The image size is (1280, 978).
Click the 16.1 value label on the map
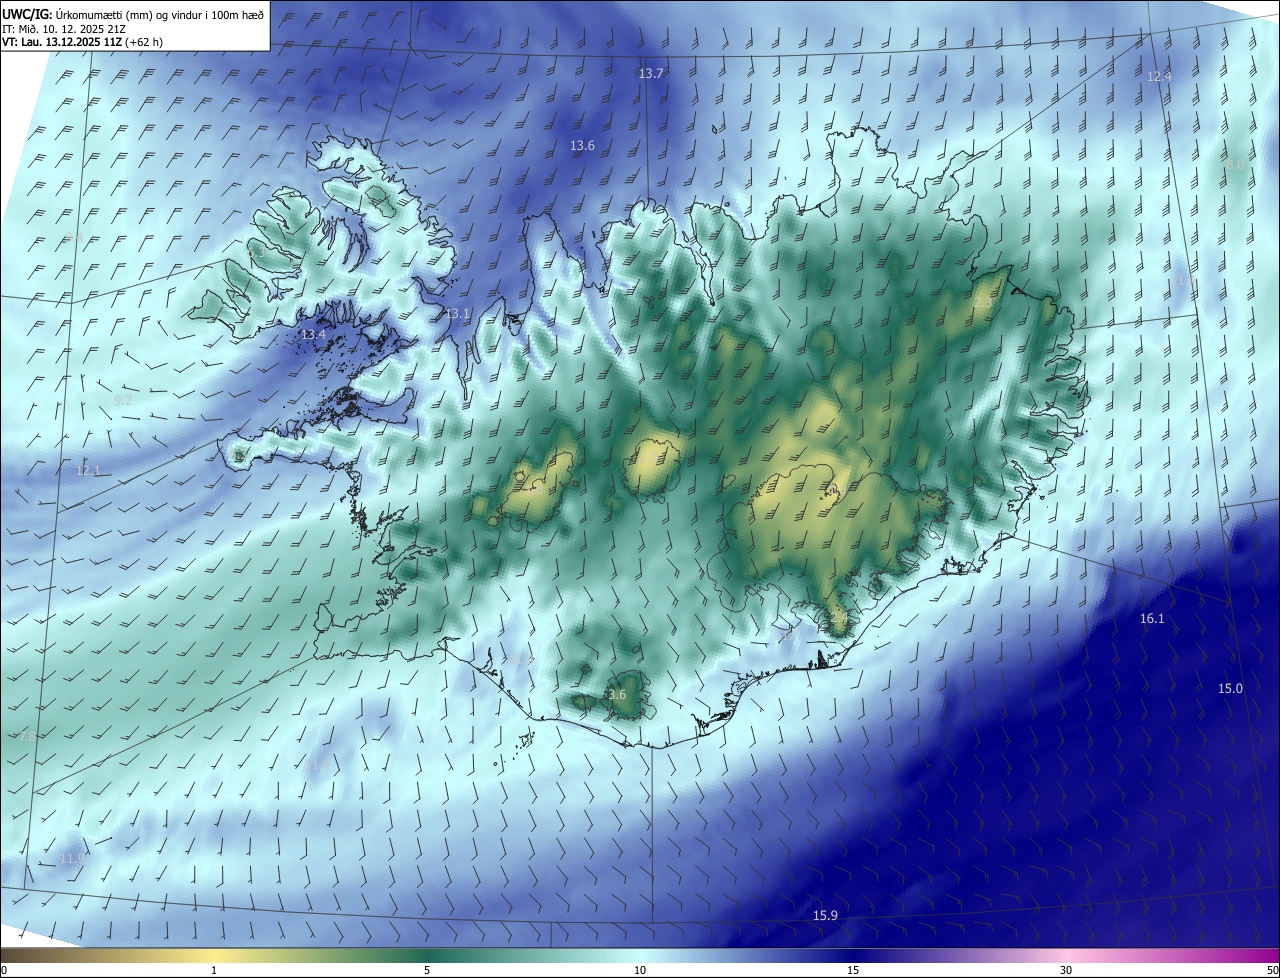(x=1152, y=619)
